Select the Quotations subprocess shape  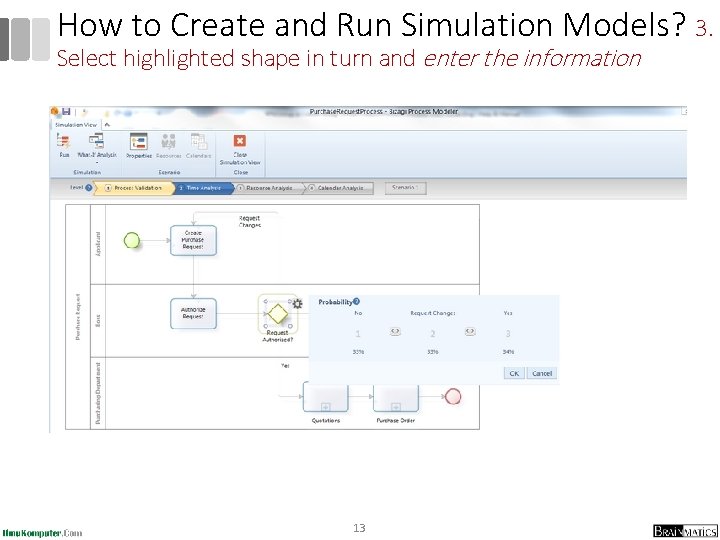point(326,398)
